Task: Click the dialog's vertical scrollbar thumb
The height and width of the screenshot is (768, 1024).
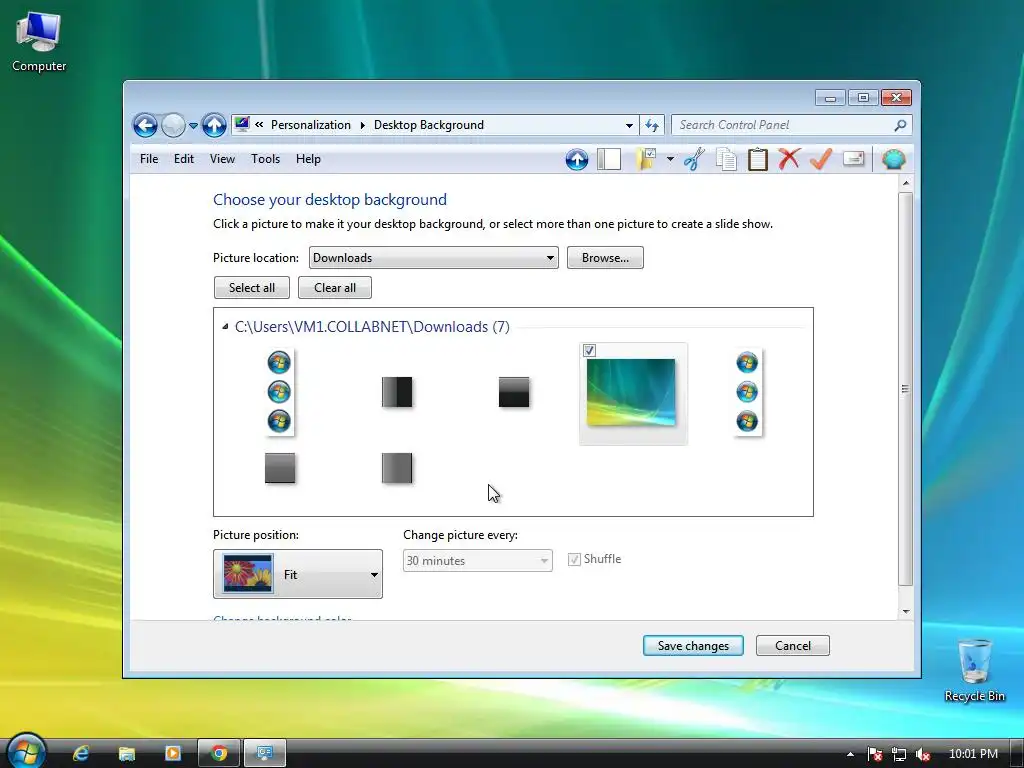Action: pyautogui.click(x=905, y=389)
